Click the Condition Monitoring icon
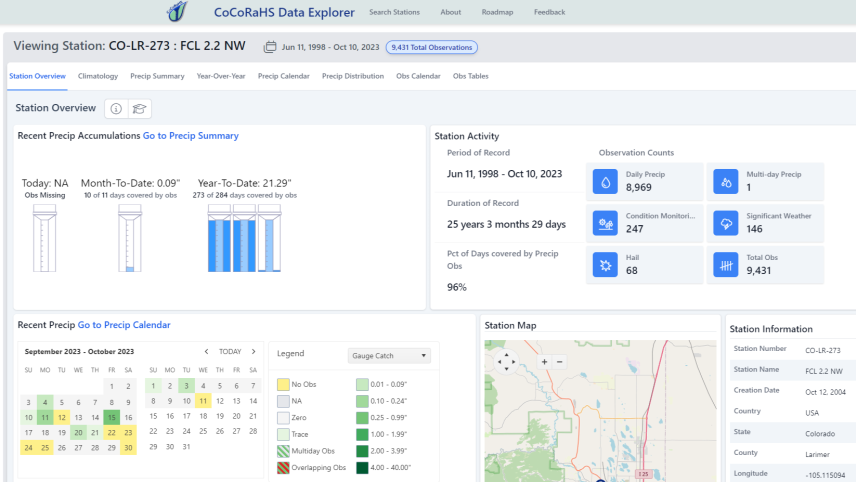Screen dimensions: 856x482 tap(605, 223)
